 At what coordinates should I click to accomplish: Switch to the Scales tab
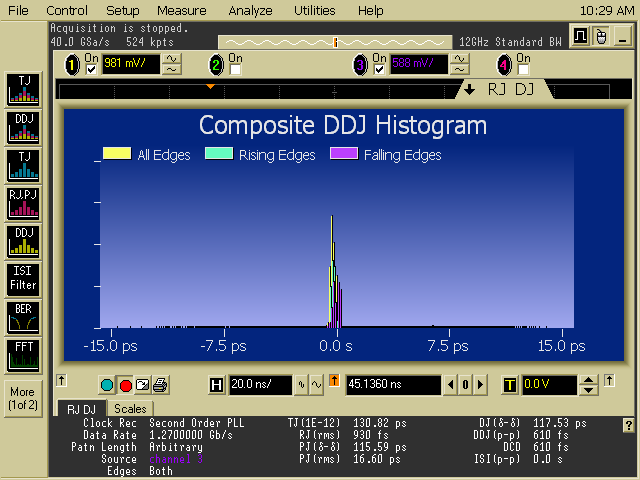click(129, 408)
